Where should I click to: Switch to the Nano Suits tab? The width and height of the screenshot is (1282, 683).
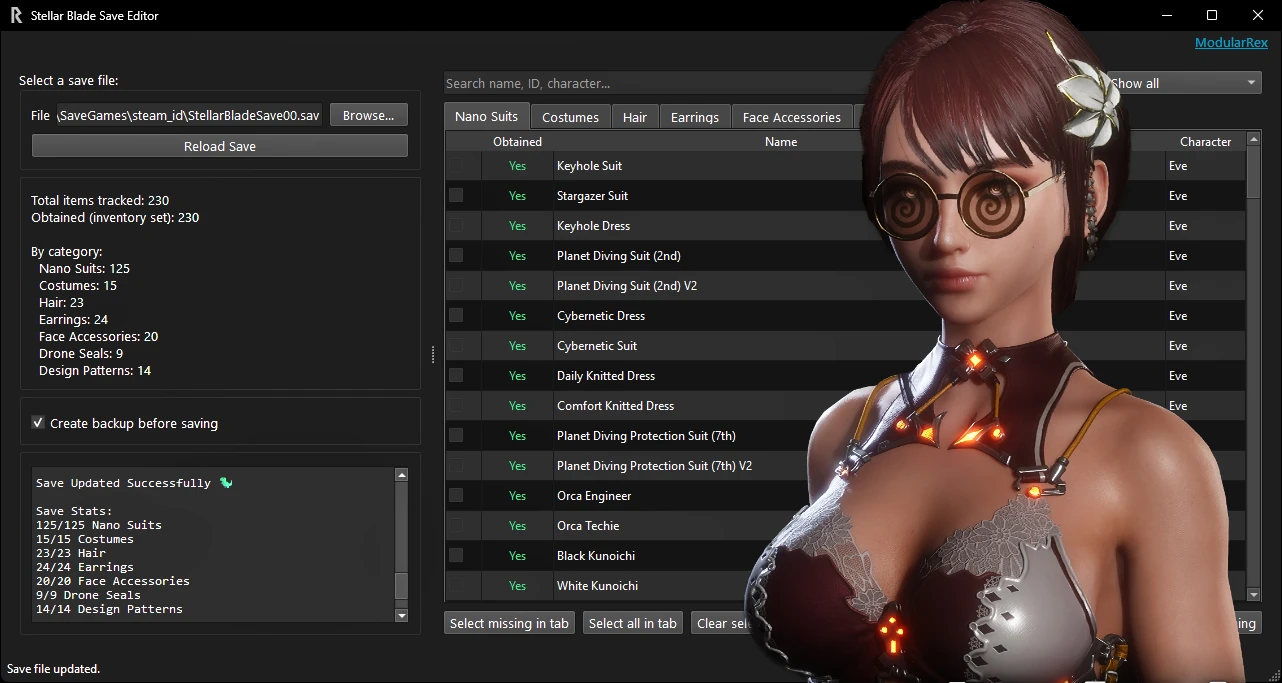486,116
